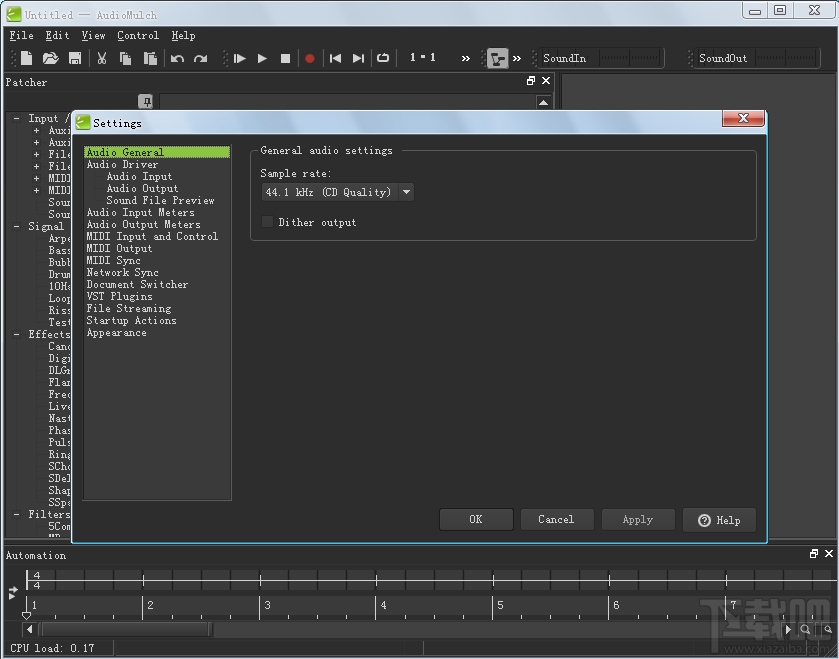Screen dimensions: 839x659
Task: Collapse the Filters category in the Patcher
Action: point(16,514)
